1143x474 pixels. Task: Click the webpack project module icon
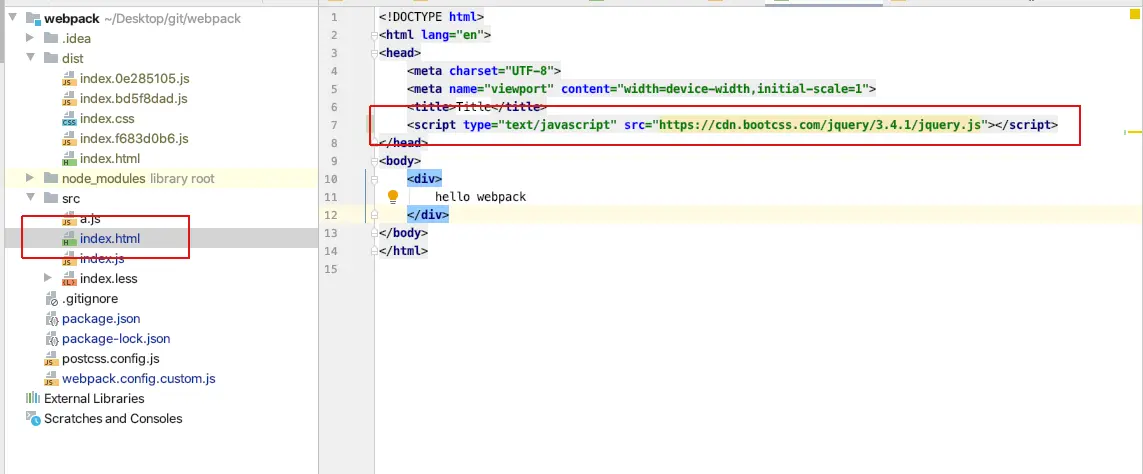pos(32,18)
